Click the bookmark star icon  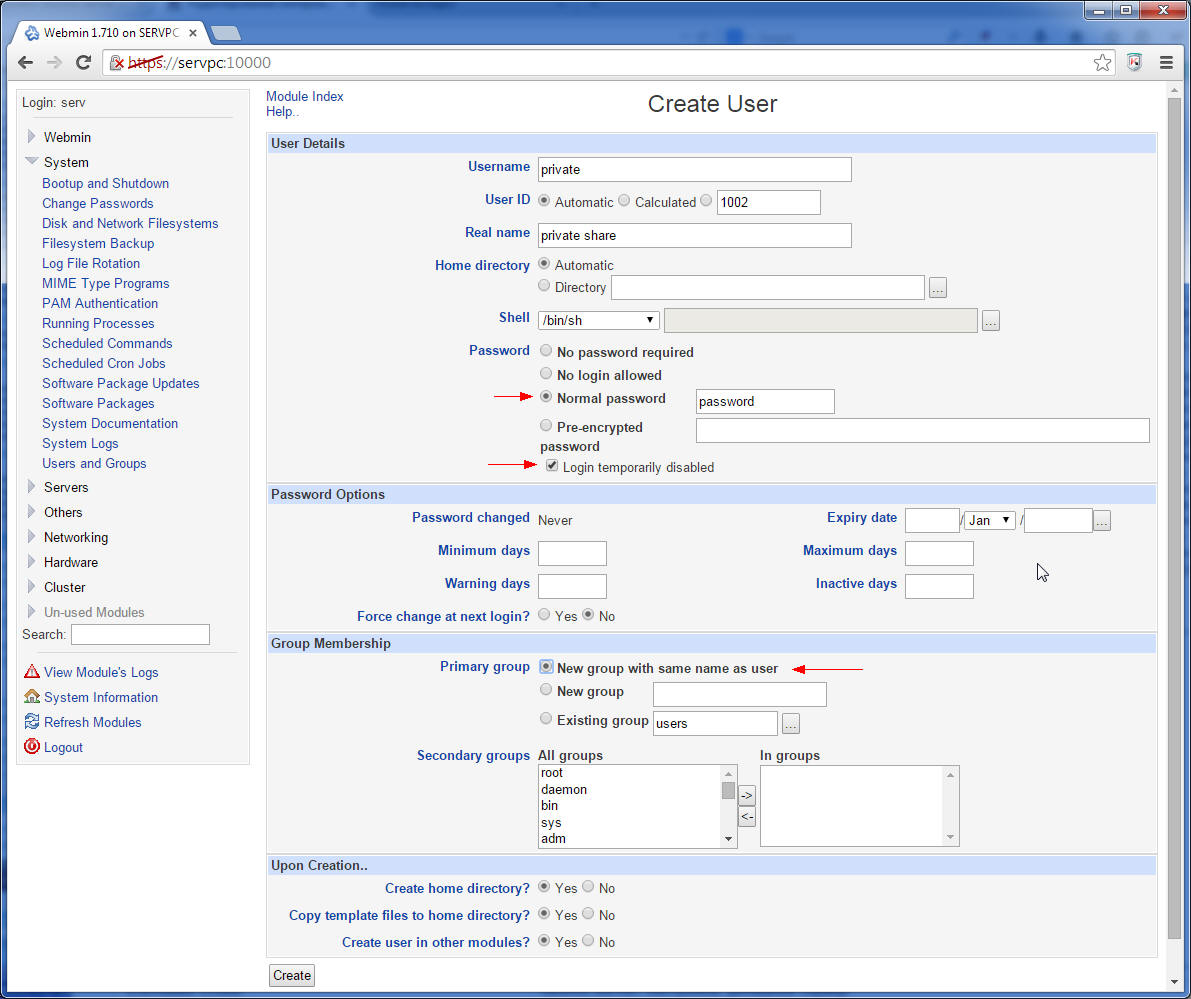[1102, 62]
